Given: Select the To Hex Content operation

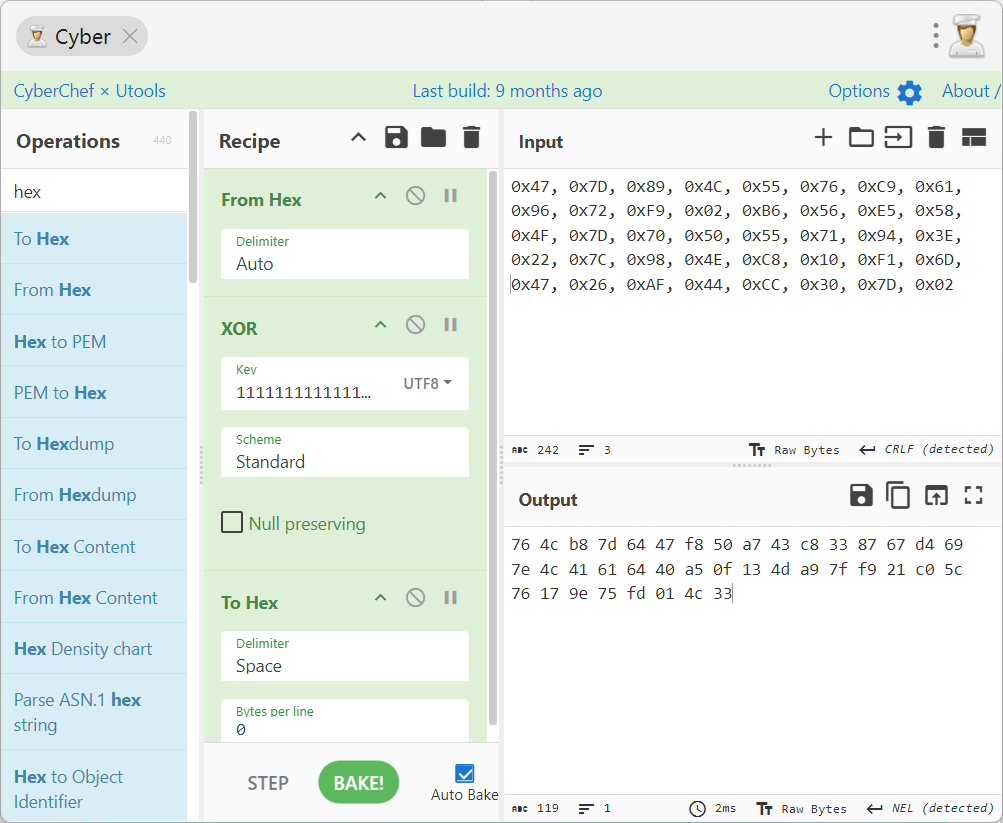Looking at the screenshot, I should [94, 547].
